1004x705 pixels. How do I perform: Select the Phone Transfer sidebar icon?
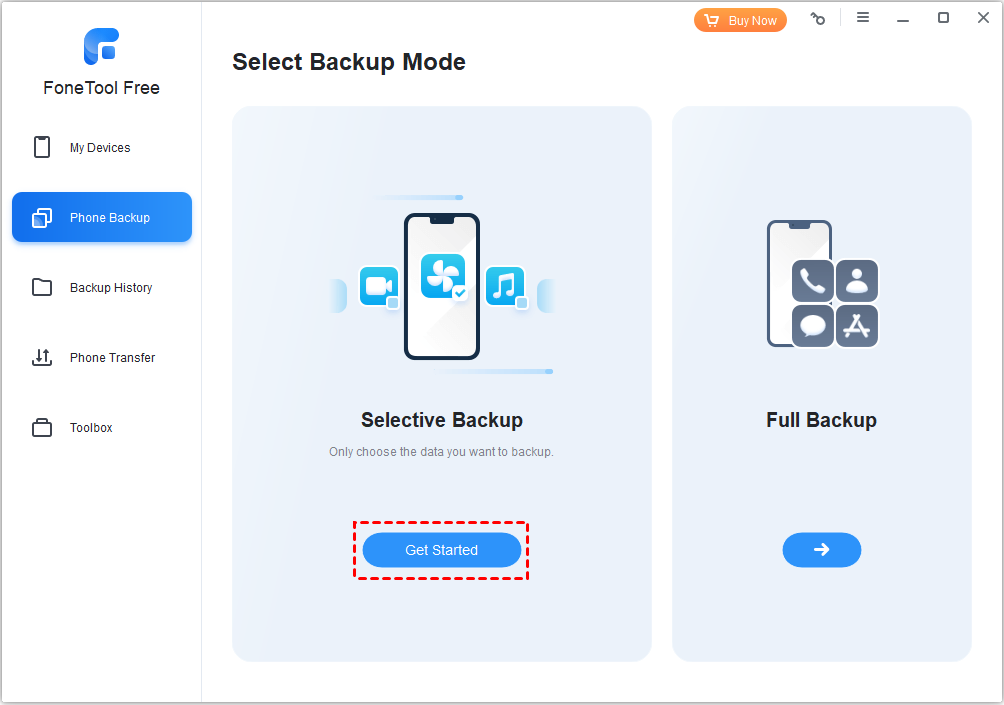pos(42,358)
